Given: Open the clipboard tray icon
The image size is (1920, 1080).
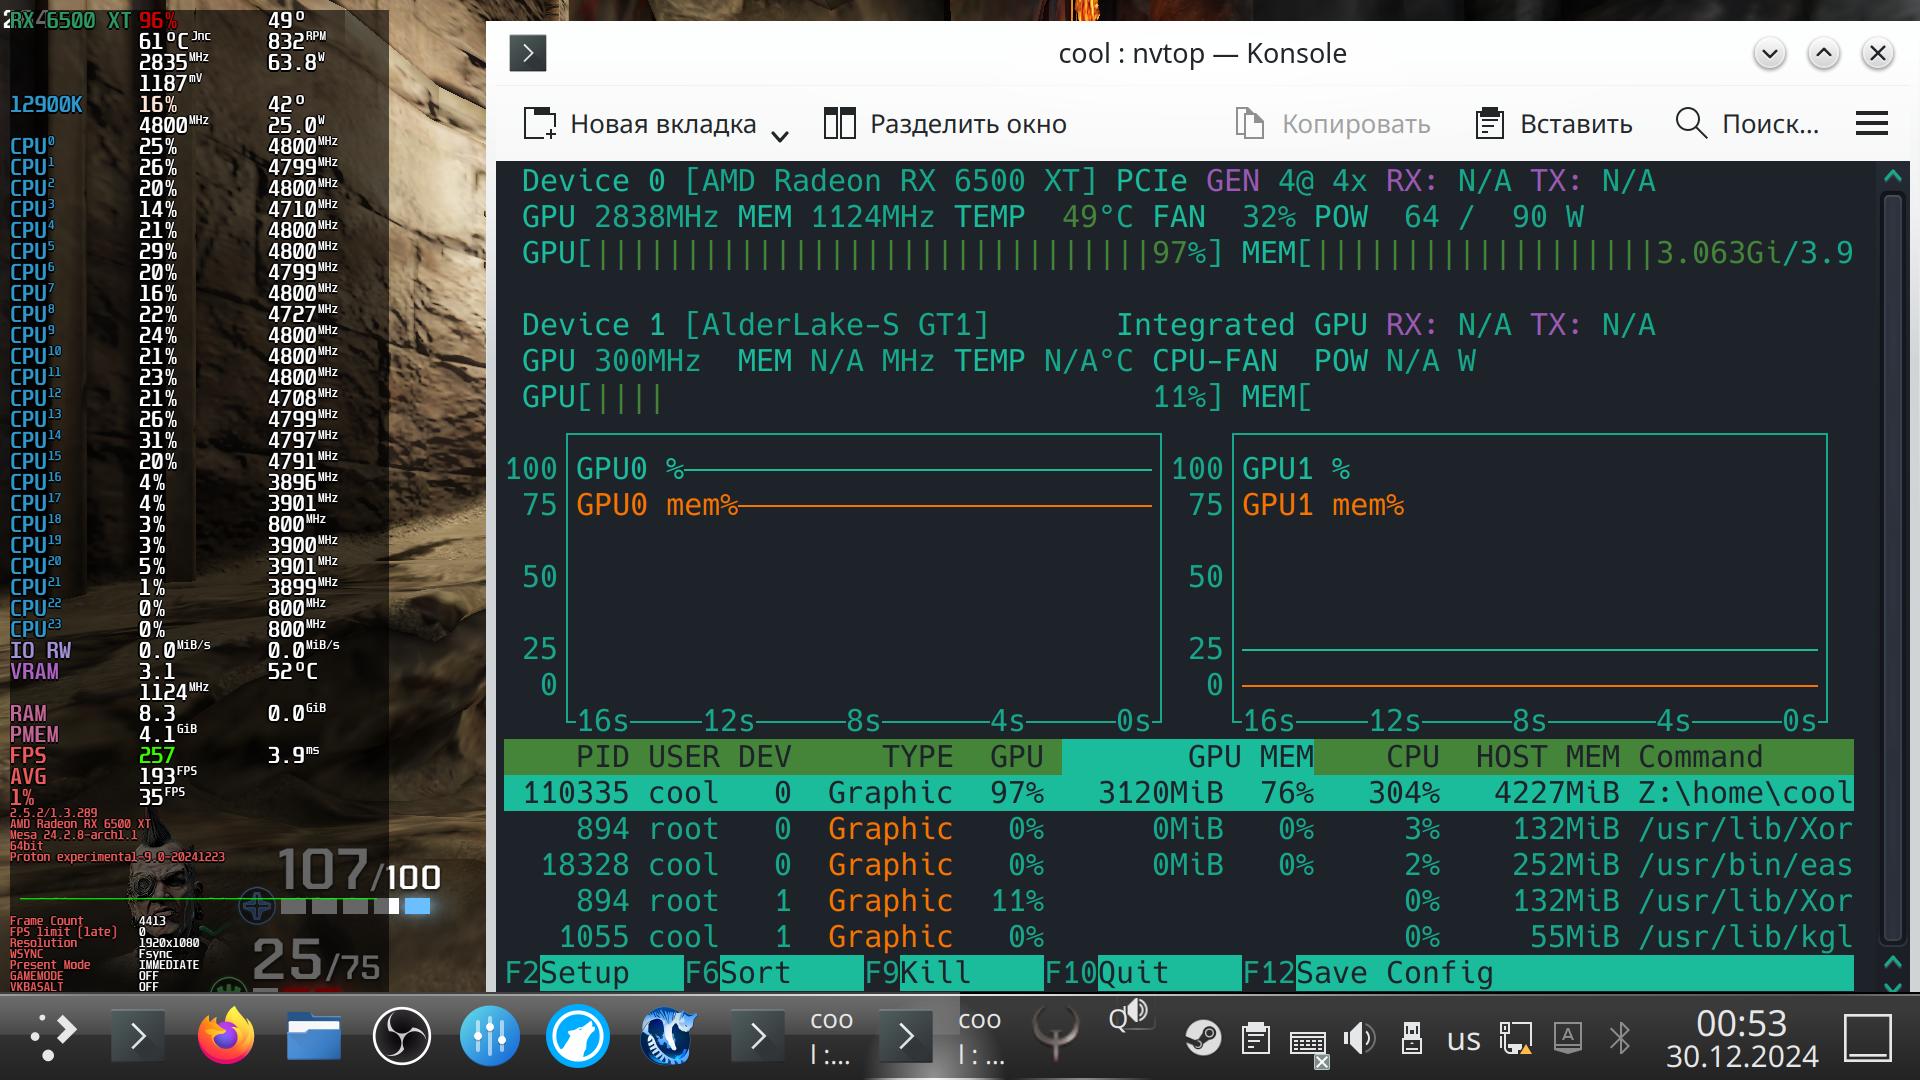Looking at the screenshot, I should pos(1256,1039).
